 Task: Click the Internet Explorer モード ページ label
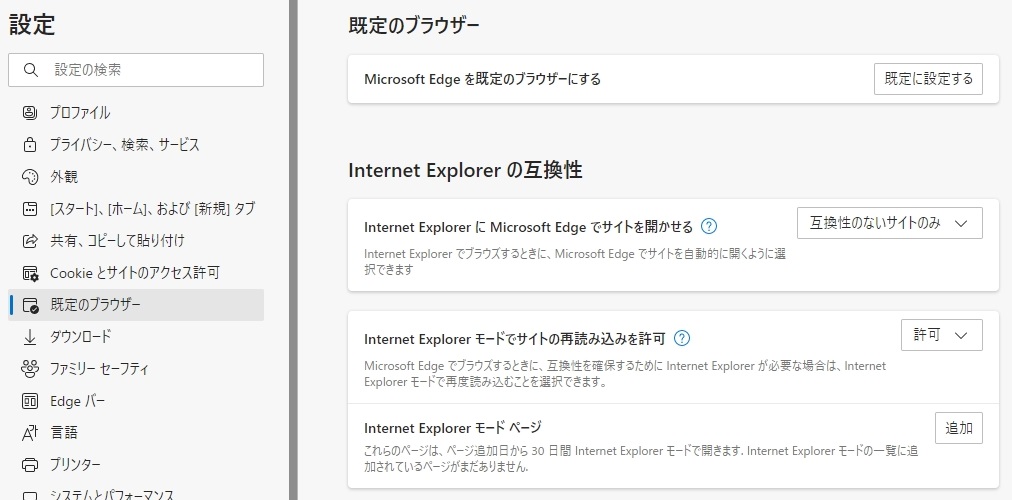tap(452, 427)
